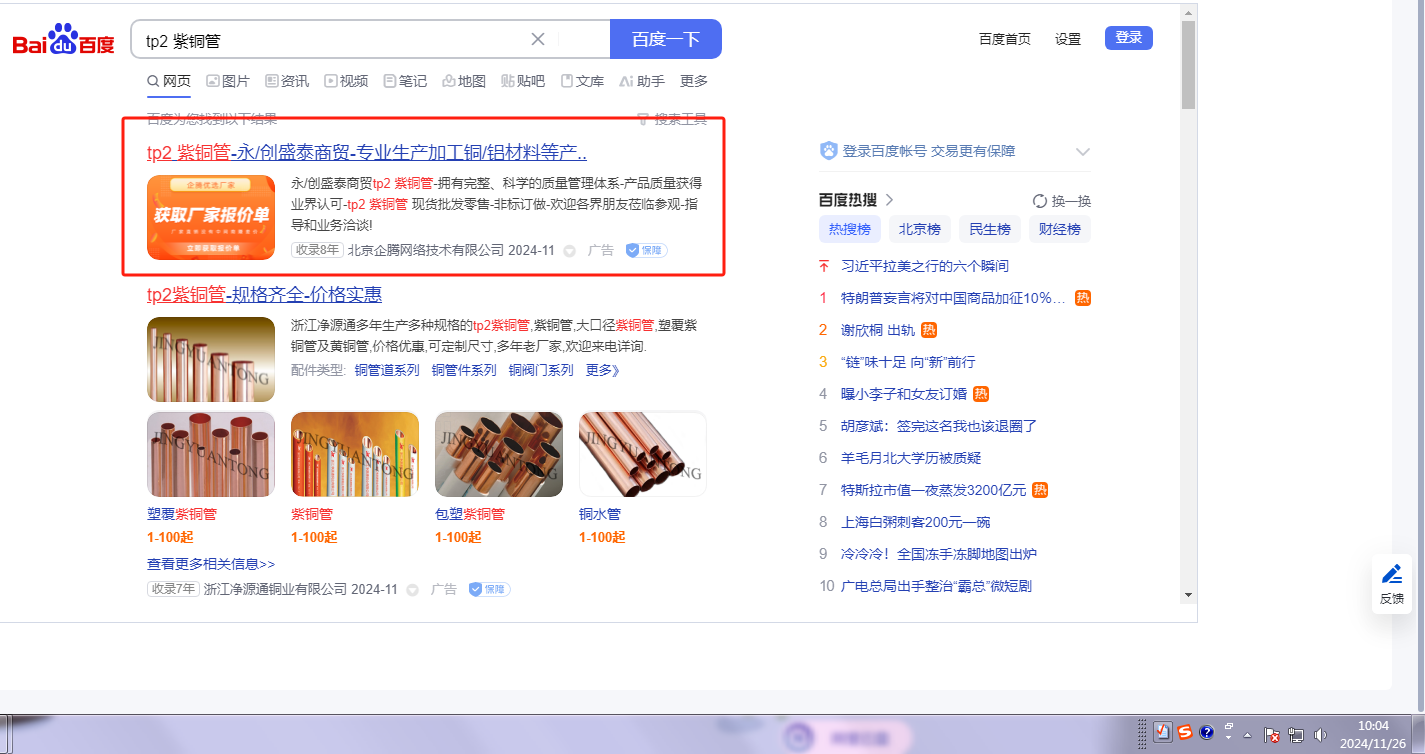Viewport: 1425px width, 754px height.
Task: Open the 更多 search category menu
Action: pyautogui.click(x=694, y=81)
